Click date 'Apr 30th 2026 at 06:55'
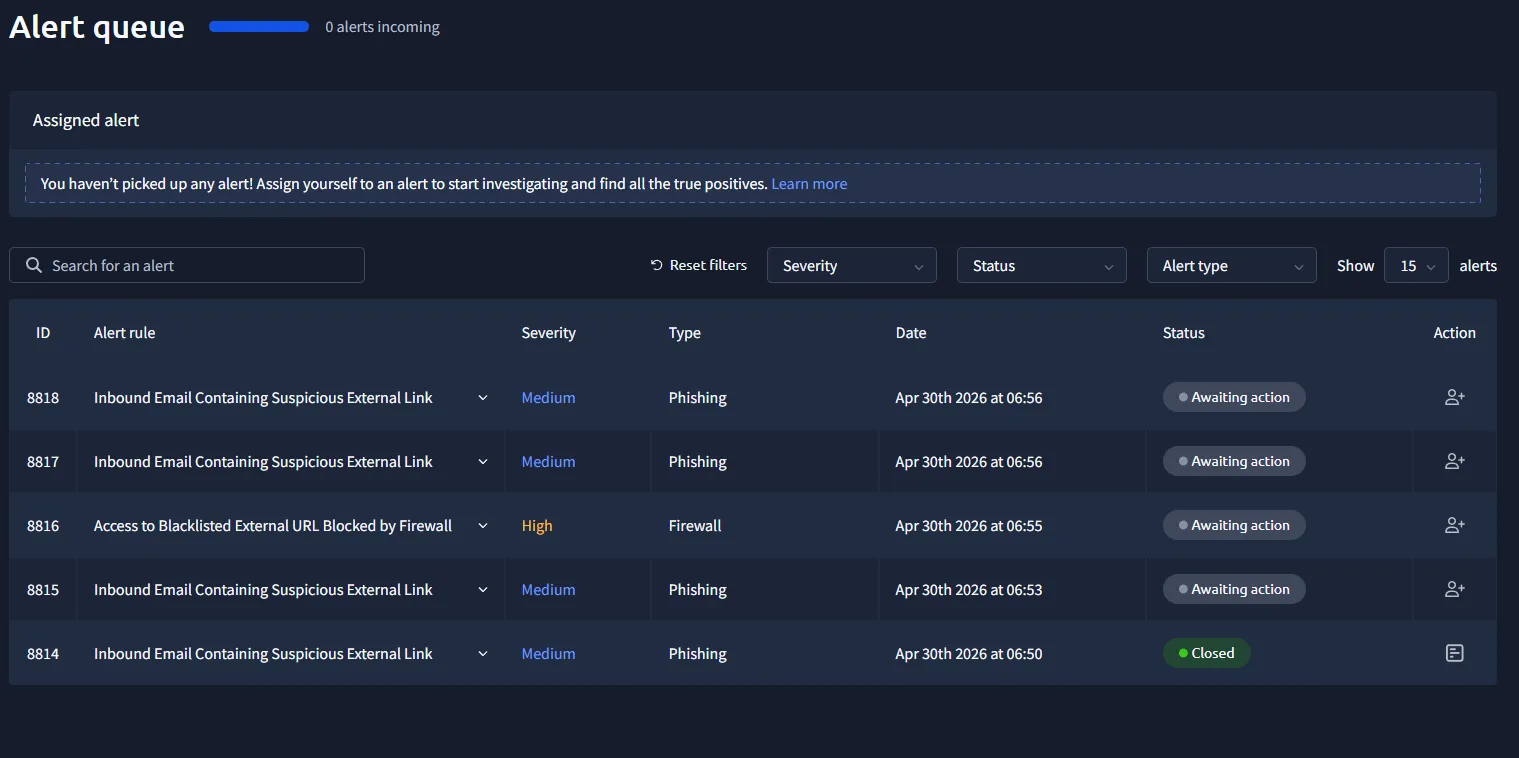The image size is (1519, 758). click(x=969, y=526)
